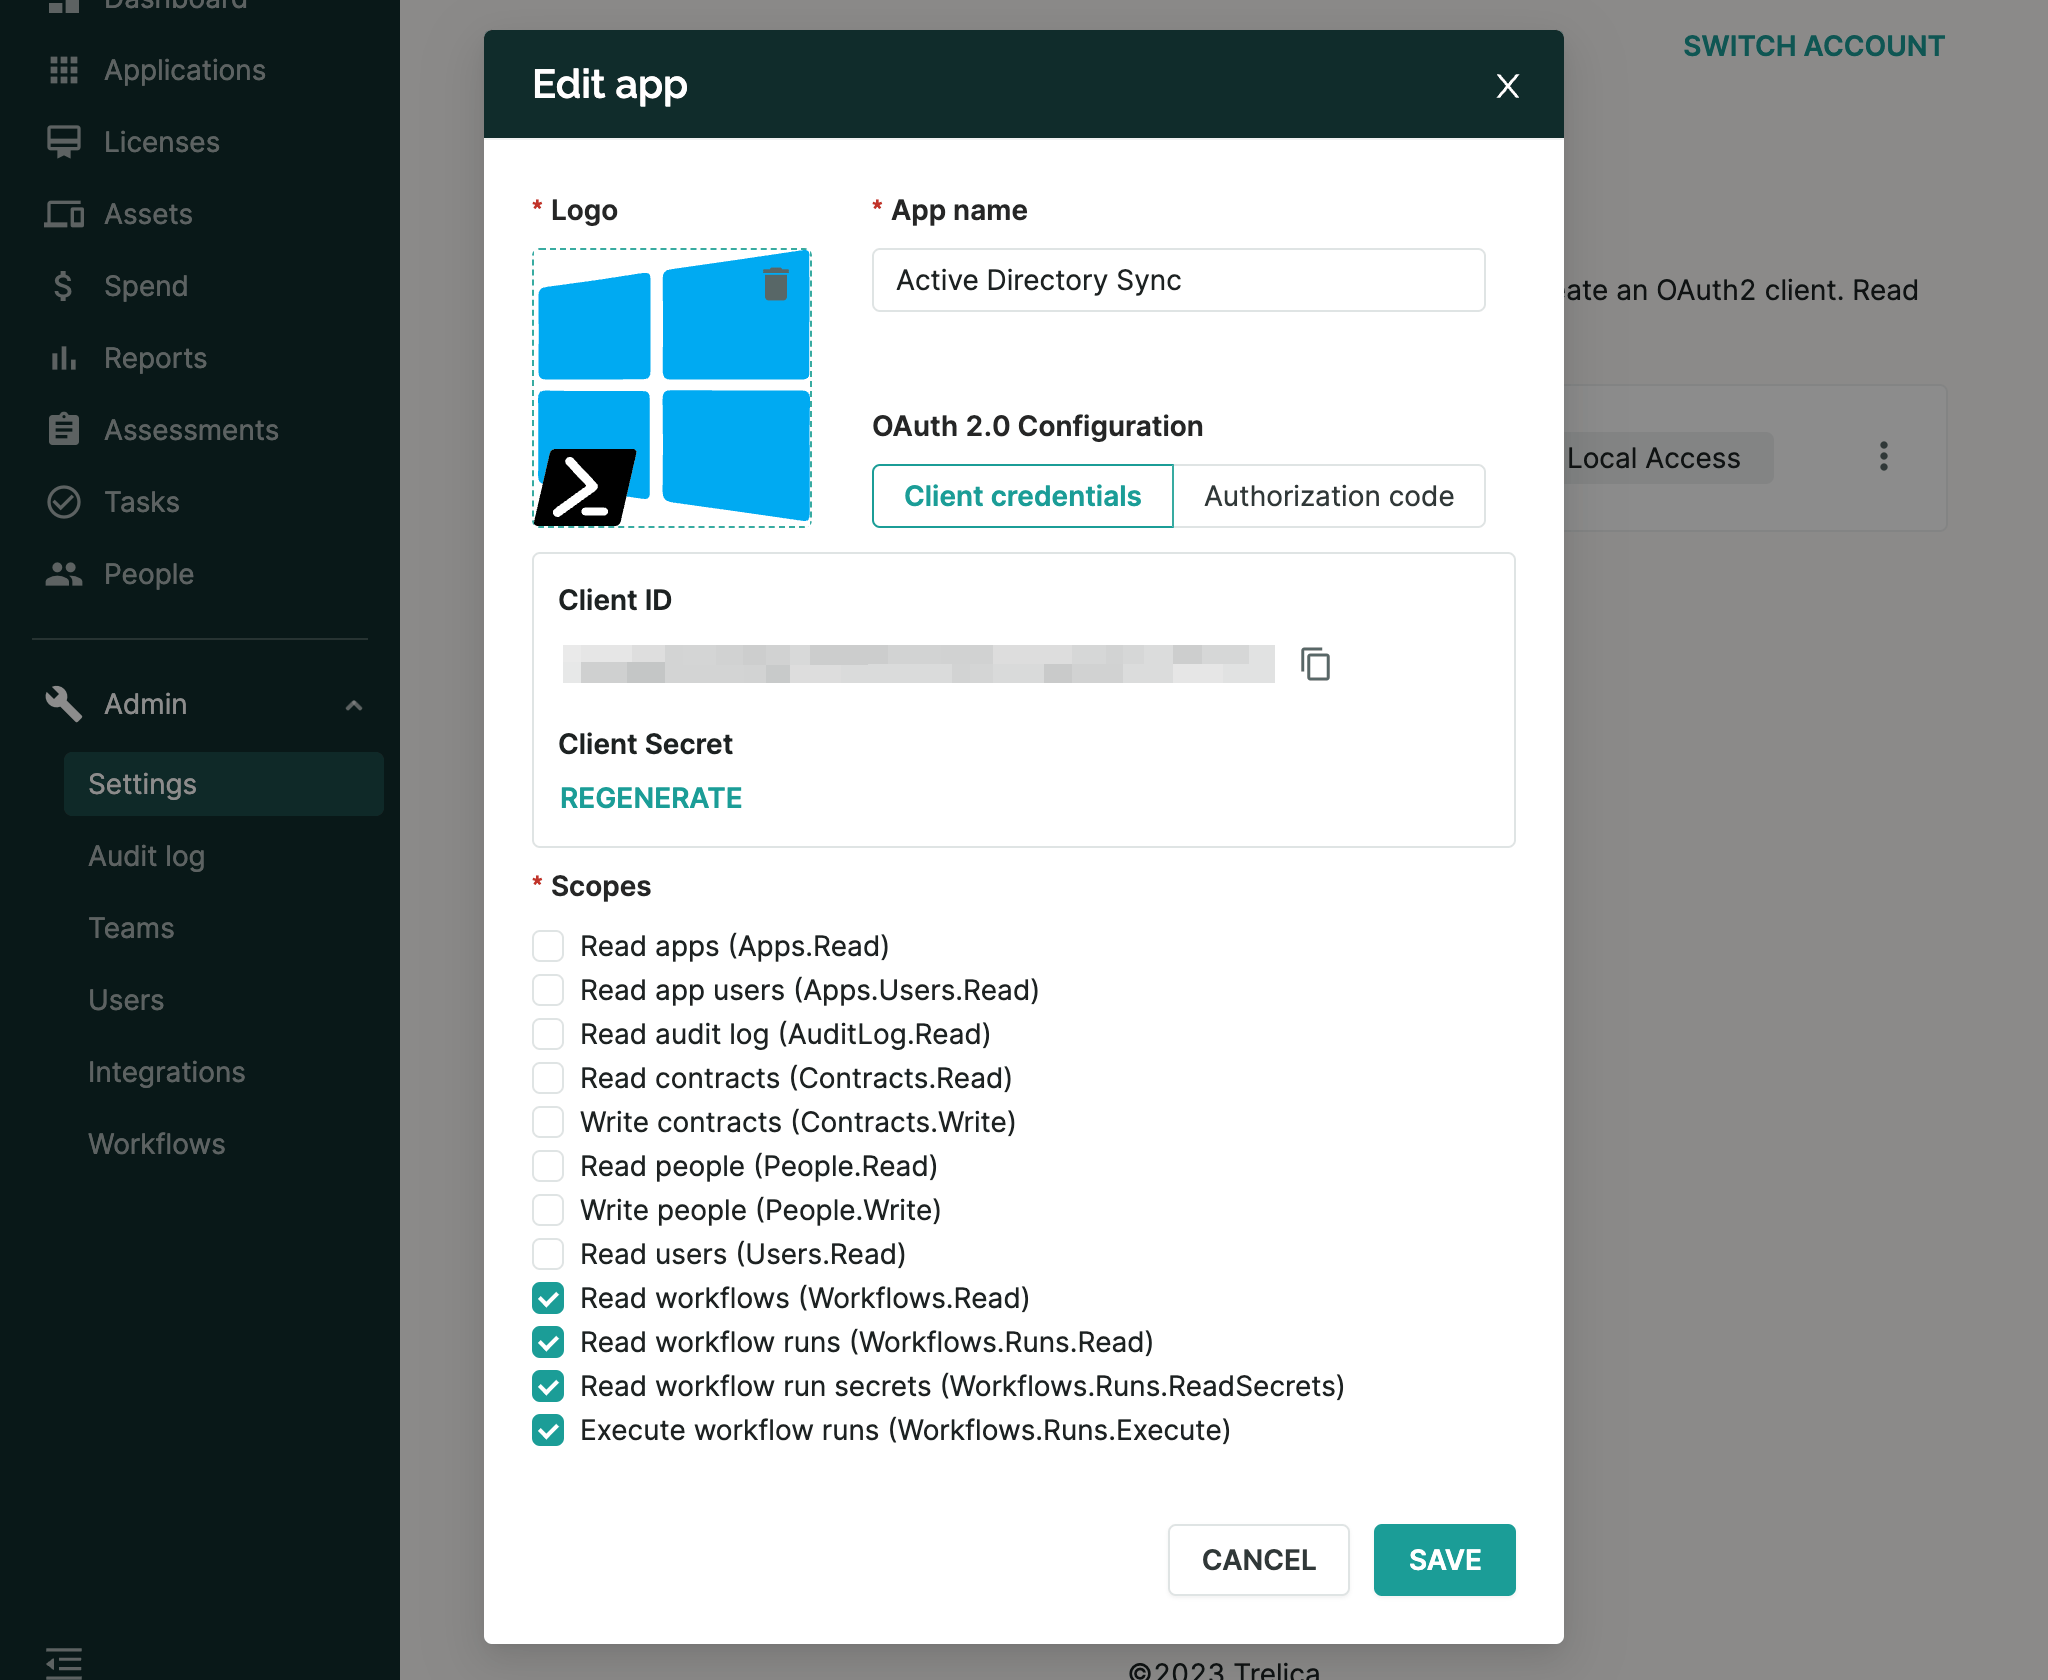Click the Admin wrench icon

pos(64,704)
